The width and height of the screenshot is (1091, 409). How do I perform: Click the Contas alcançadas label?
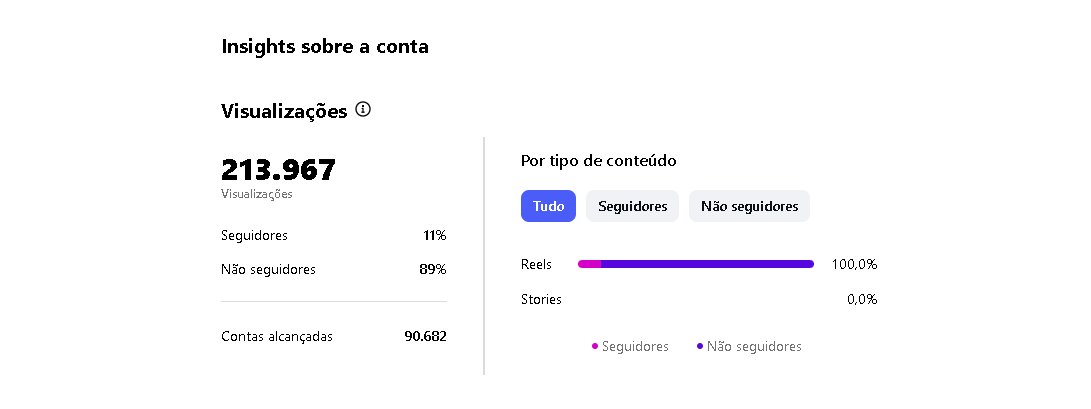pos(277,336)
